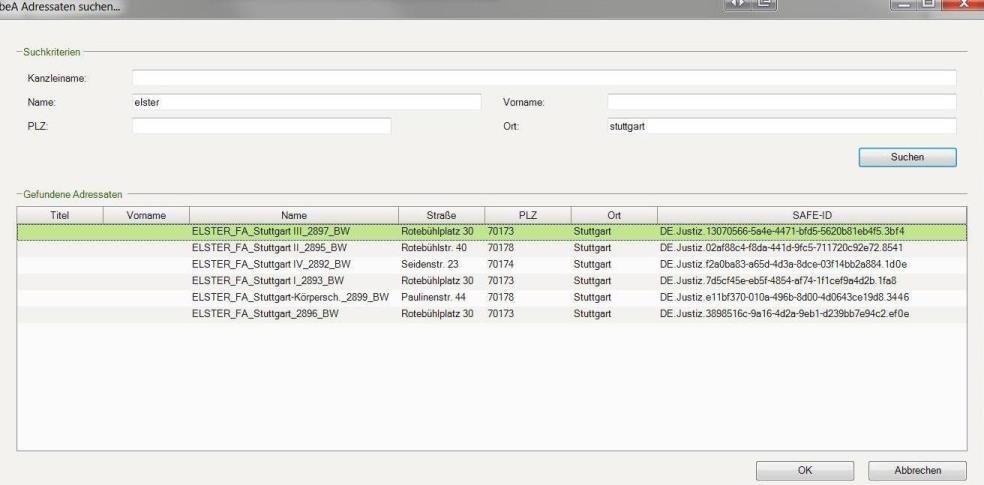This screenshot has height=485, width=984.
Task: Click the Ort field containing stuttgart
Action: 781,126
